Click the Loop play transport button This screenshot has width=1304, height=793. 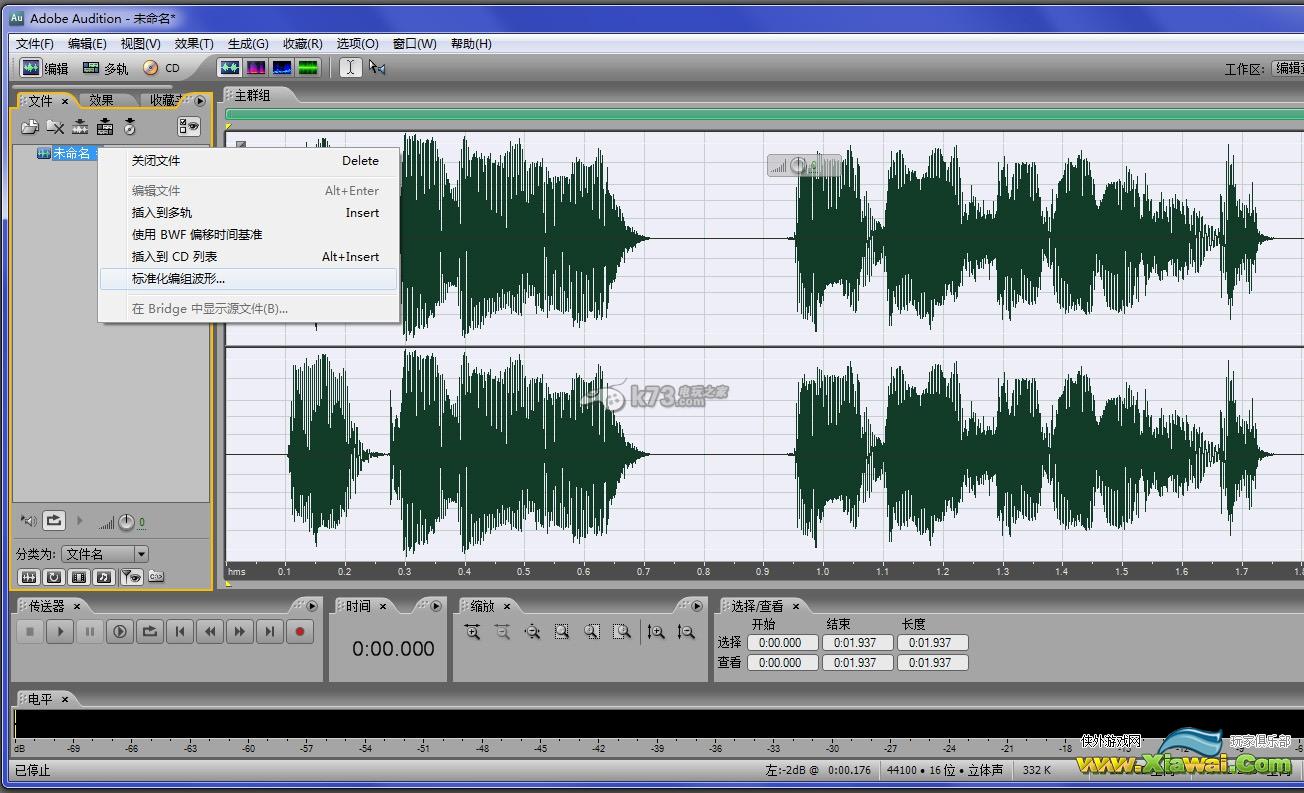pos(150,632)
